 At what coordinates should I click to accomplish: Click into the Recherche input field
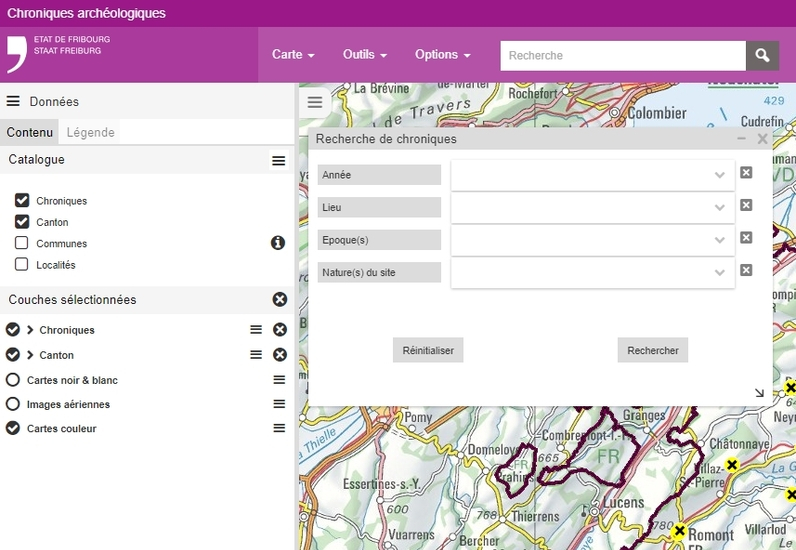pyautogui.click(x=622, y=56)
